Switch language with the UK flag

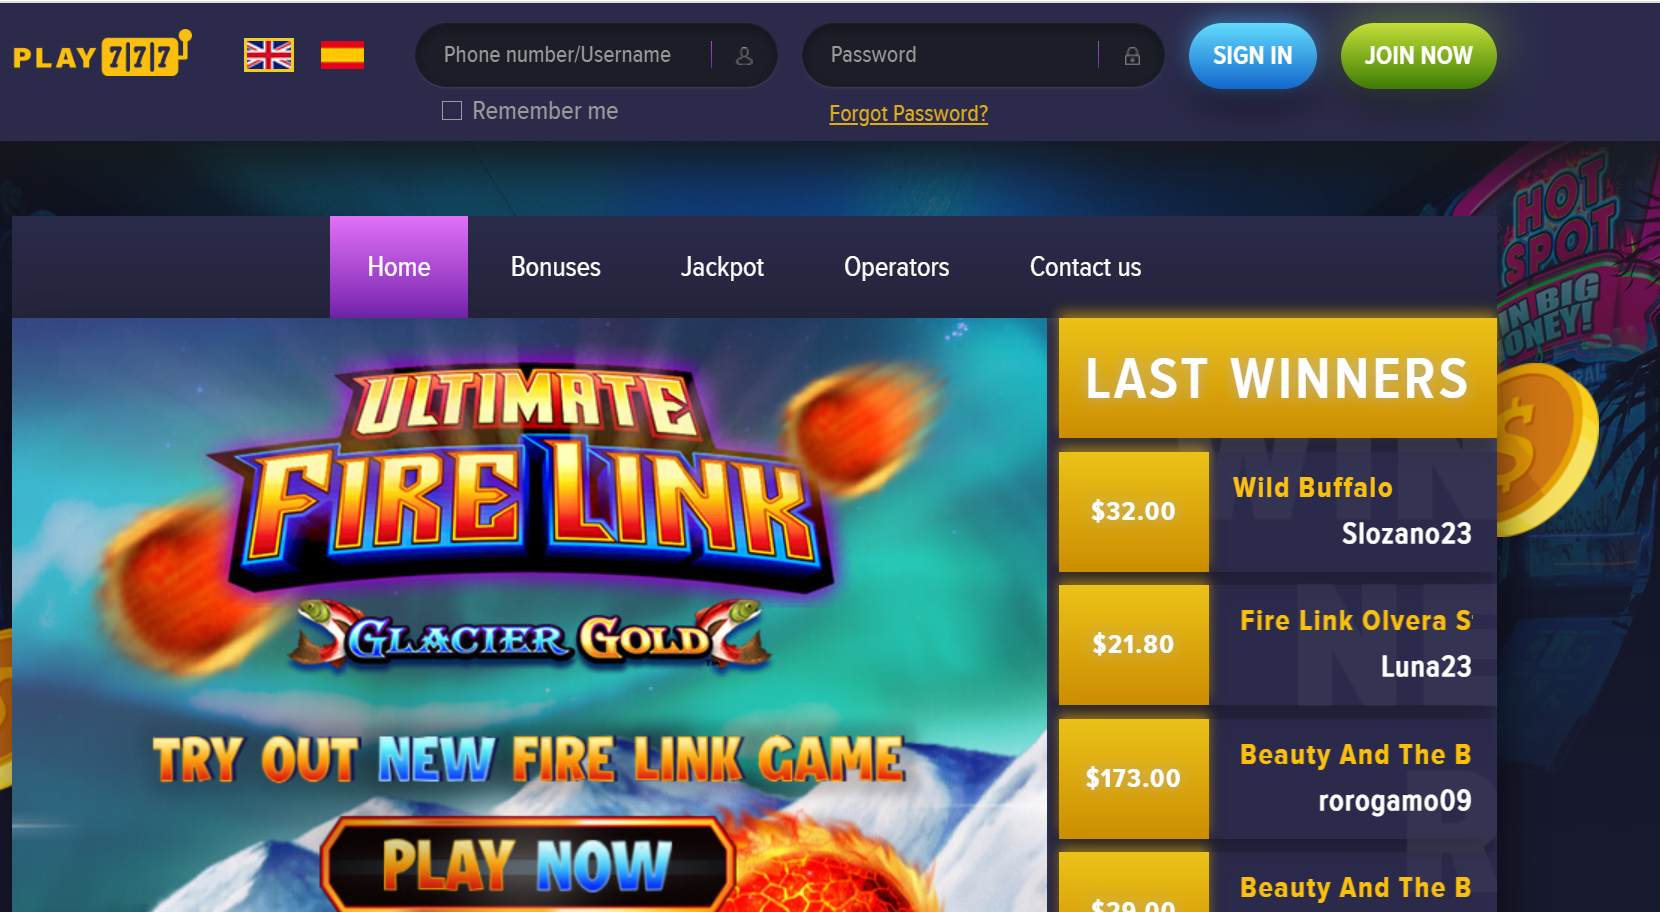coord(269,55)
